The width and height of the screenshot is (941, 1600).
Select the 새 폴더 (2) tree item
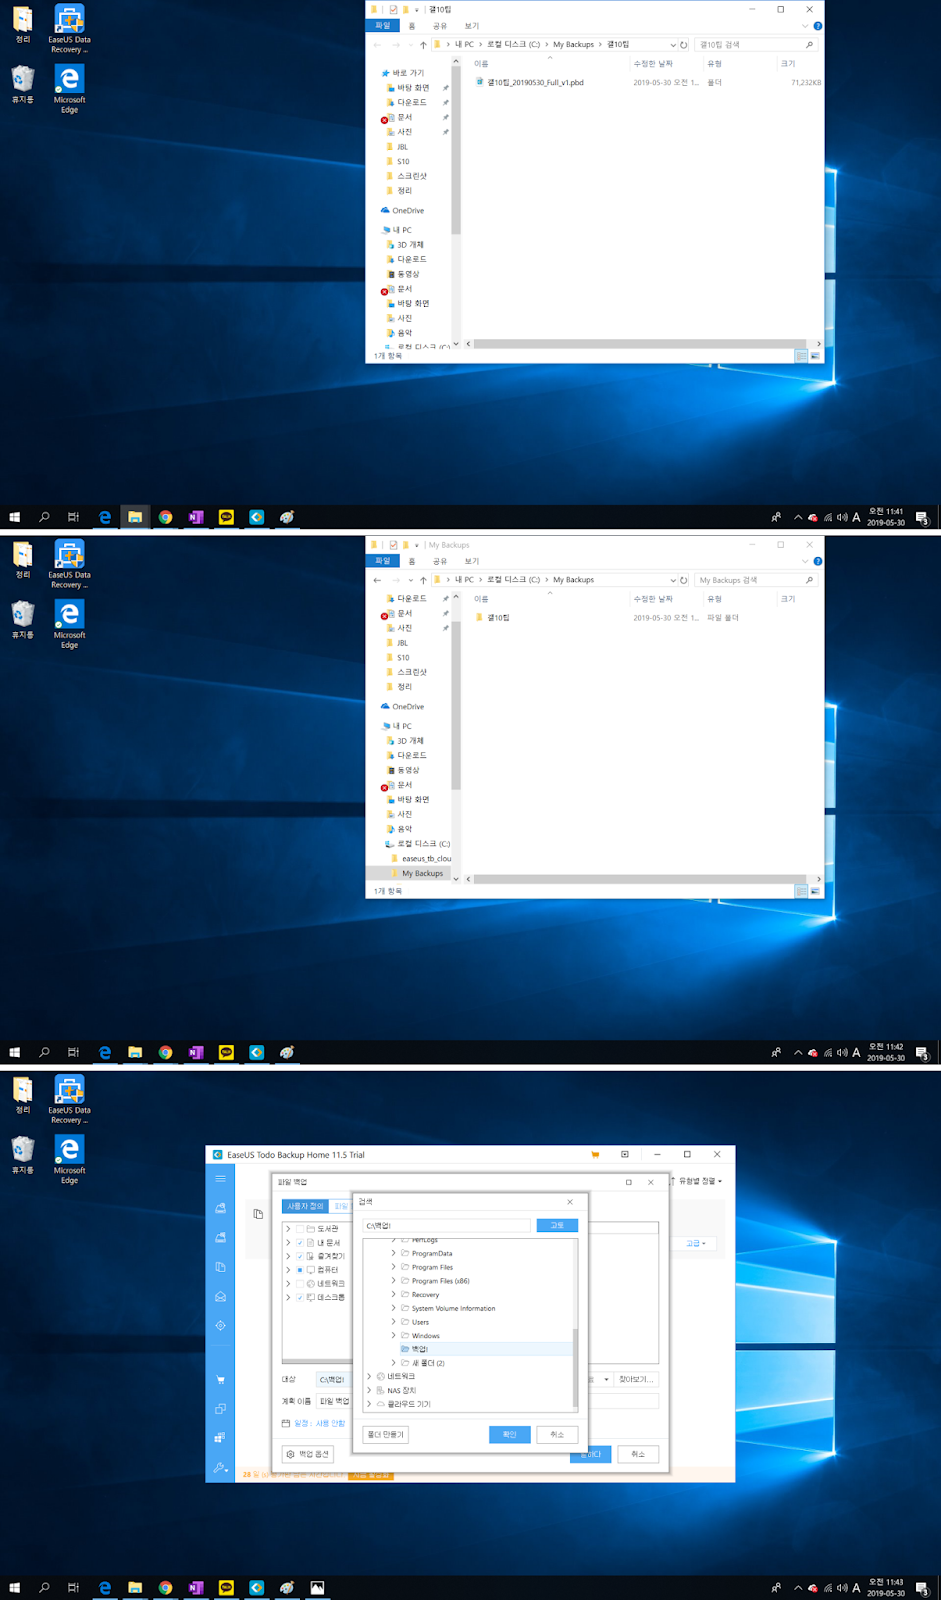point(428,1363)
